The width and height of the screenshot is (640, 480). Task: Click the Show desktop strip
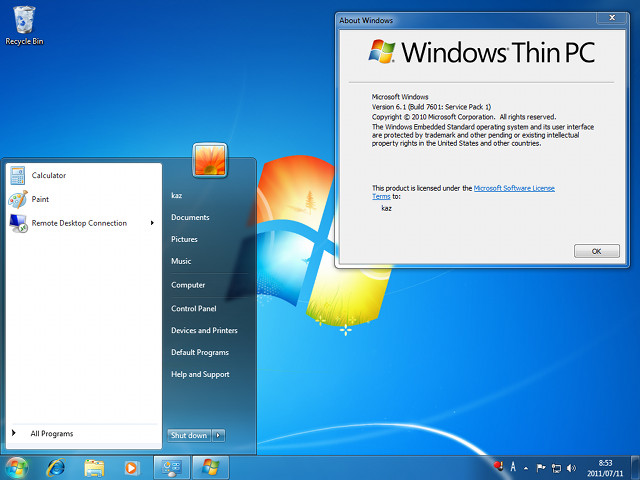635,468
